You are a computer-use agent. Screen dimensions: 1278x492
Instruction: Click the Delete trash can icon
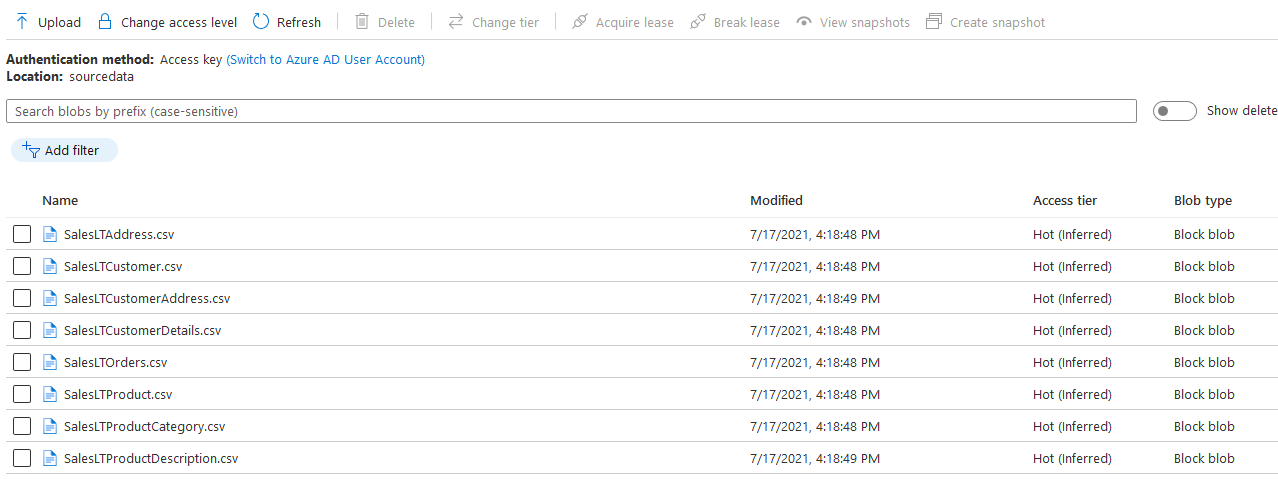[362, 22]
